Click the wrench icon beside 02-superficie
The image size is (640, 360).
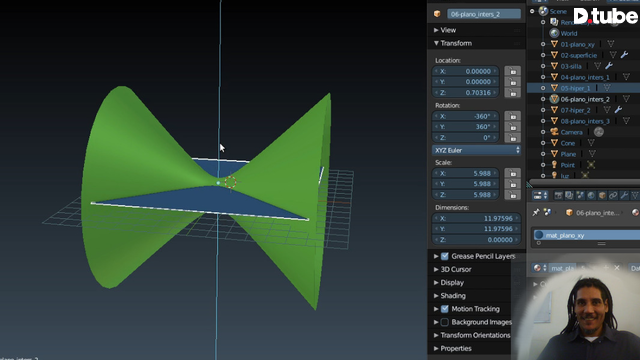coord(624,55)
